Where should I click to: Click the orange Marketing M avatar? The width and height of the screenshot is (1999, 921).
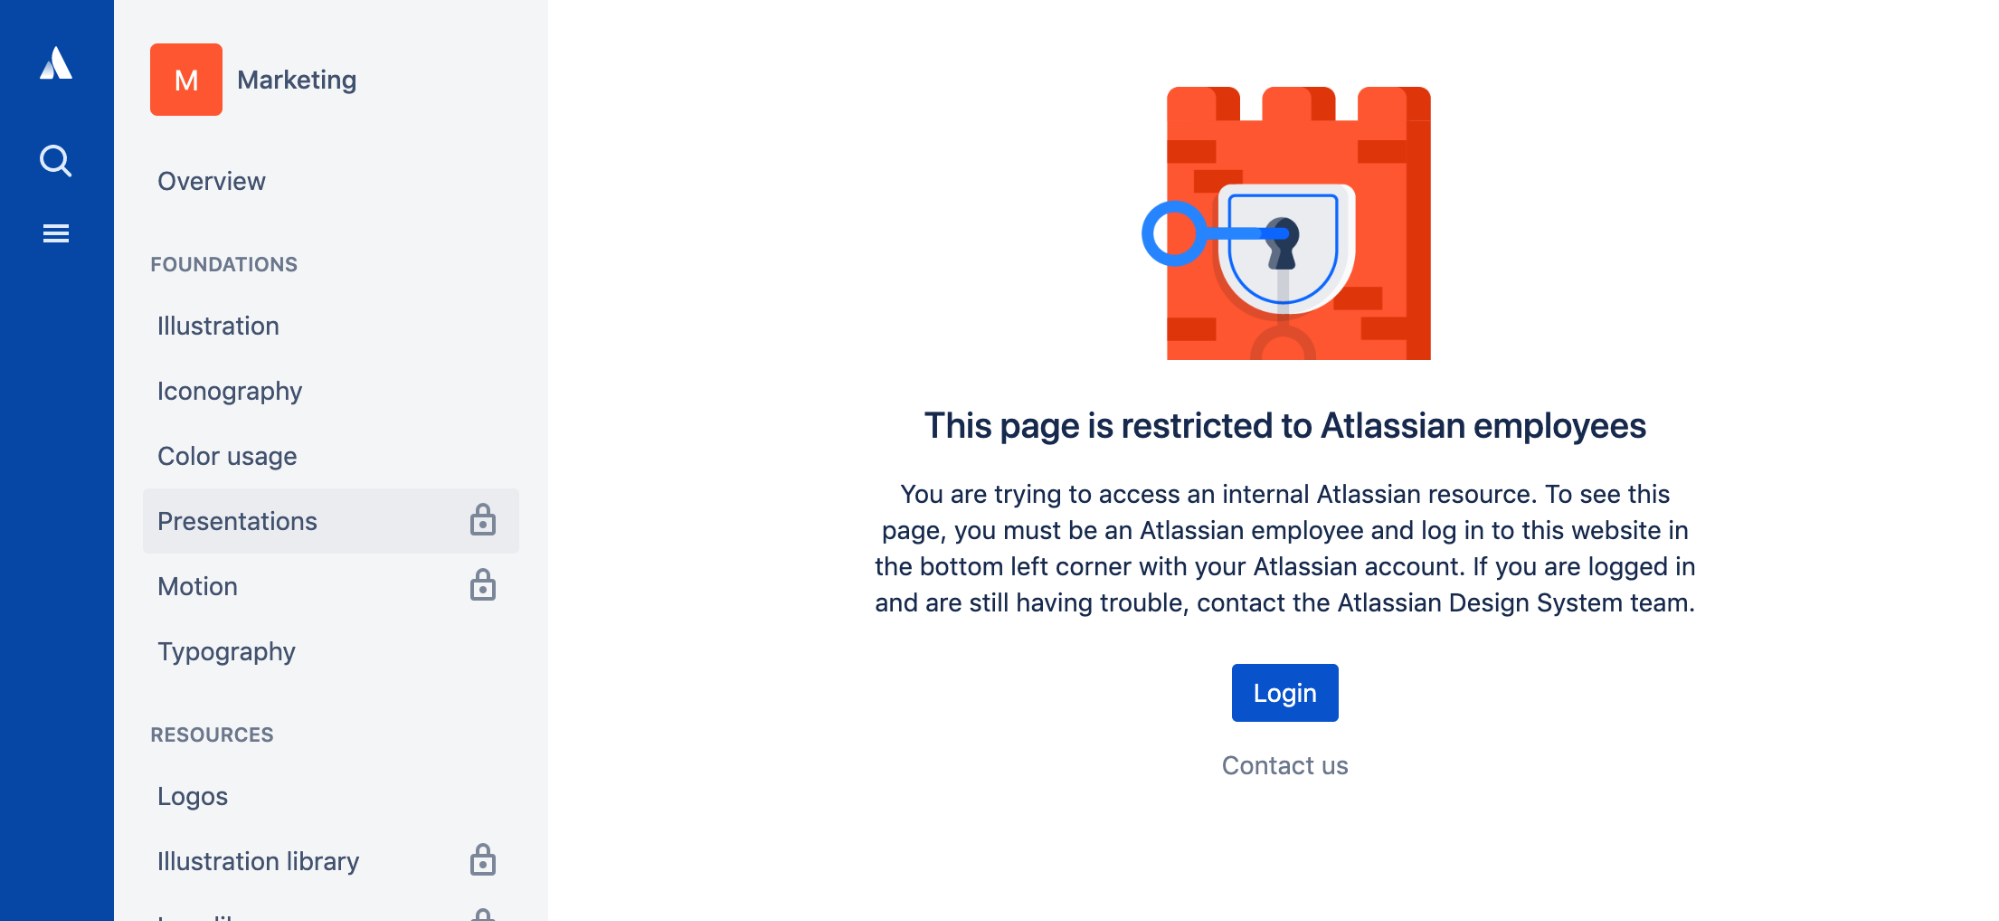[186, 80]
